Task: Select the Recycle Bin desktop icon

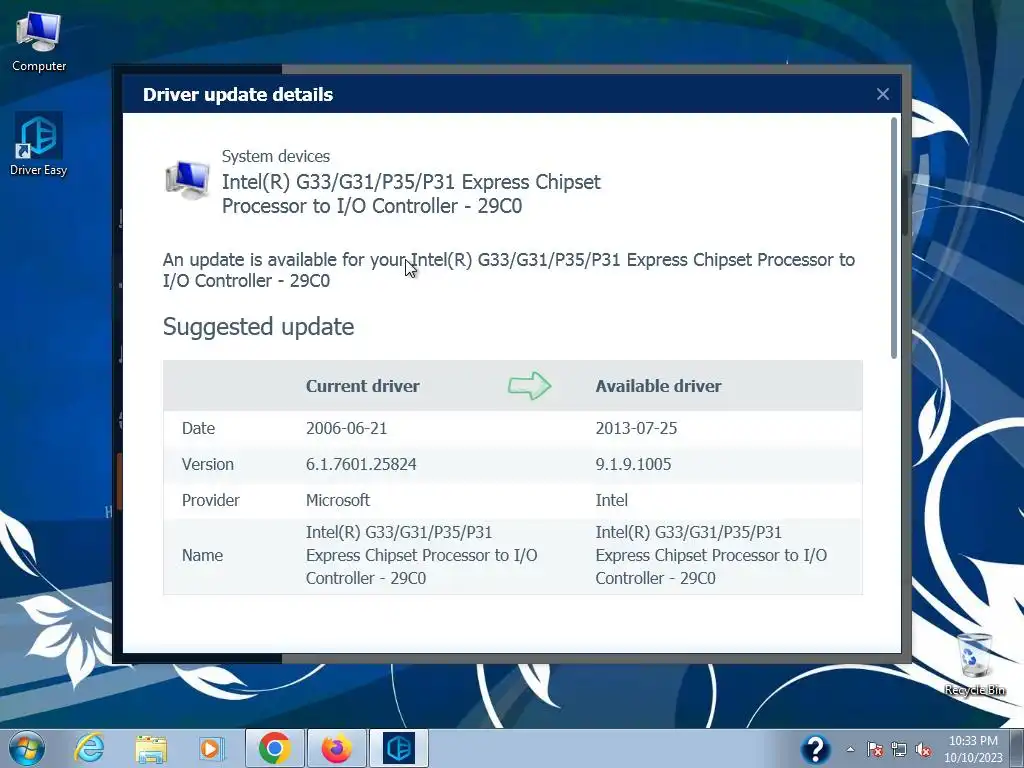Action: point(975,664)
